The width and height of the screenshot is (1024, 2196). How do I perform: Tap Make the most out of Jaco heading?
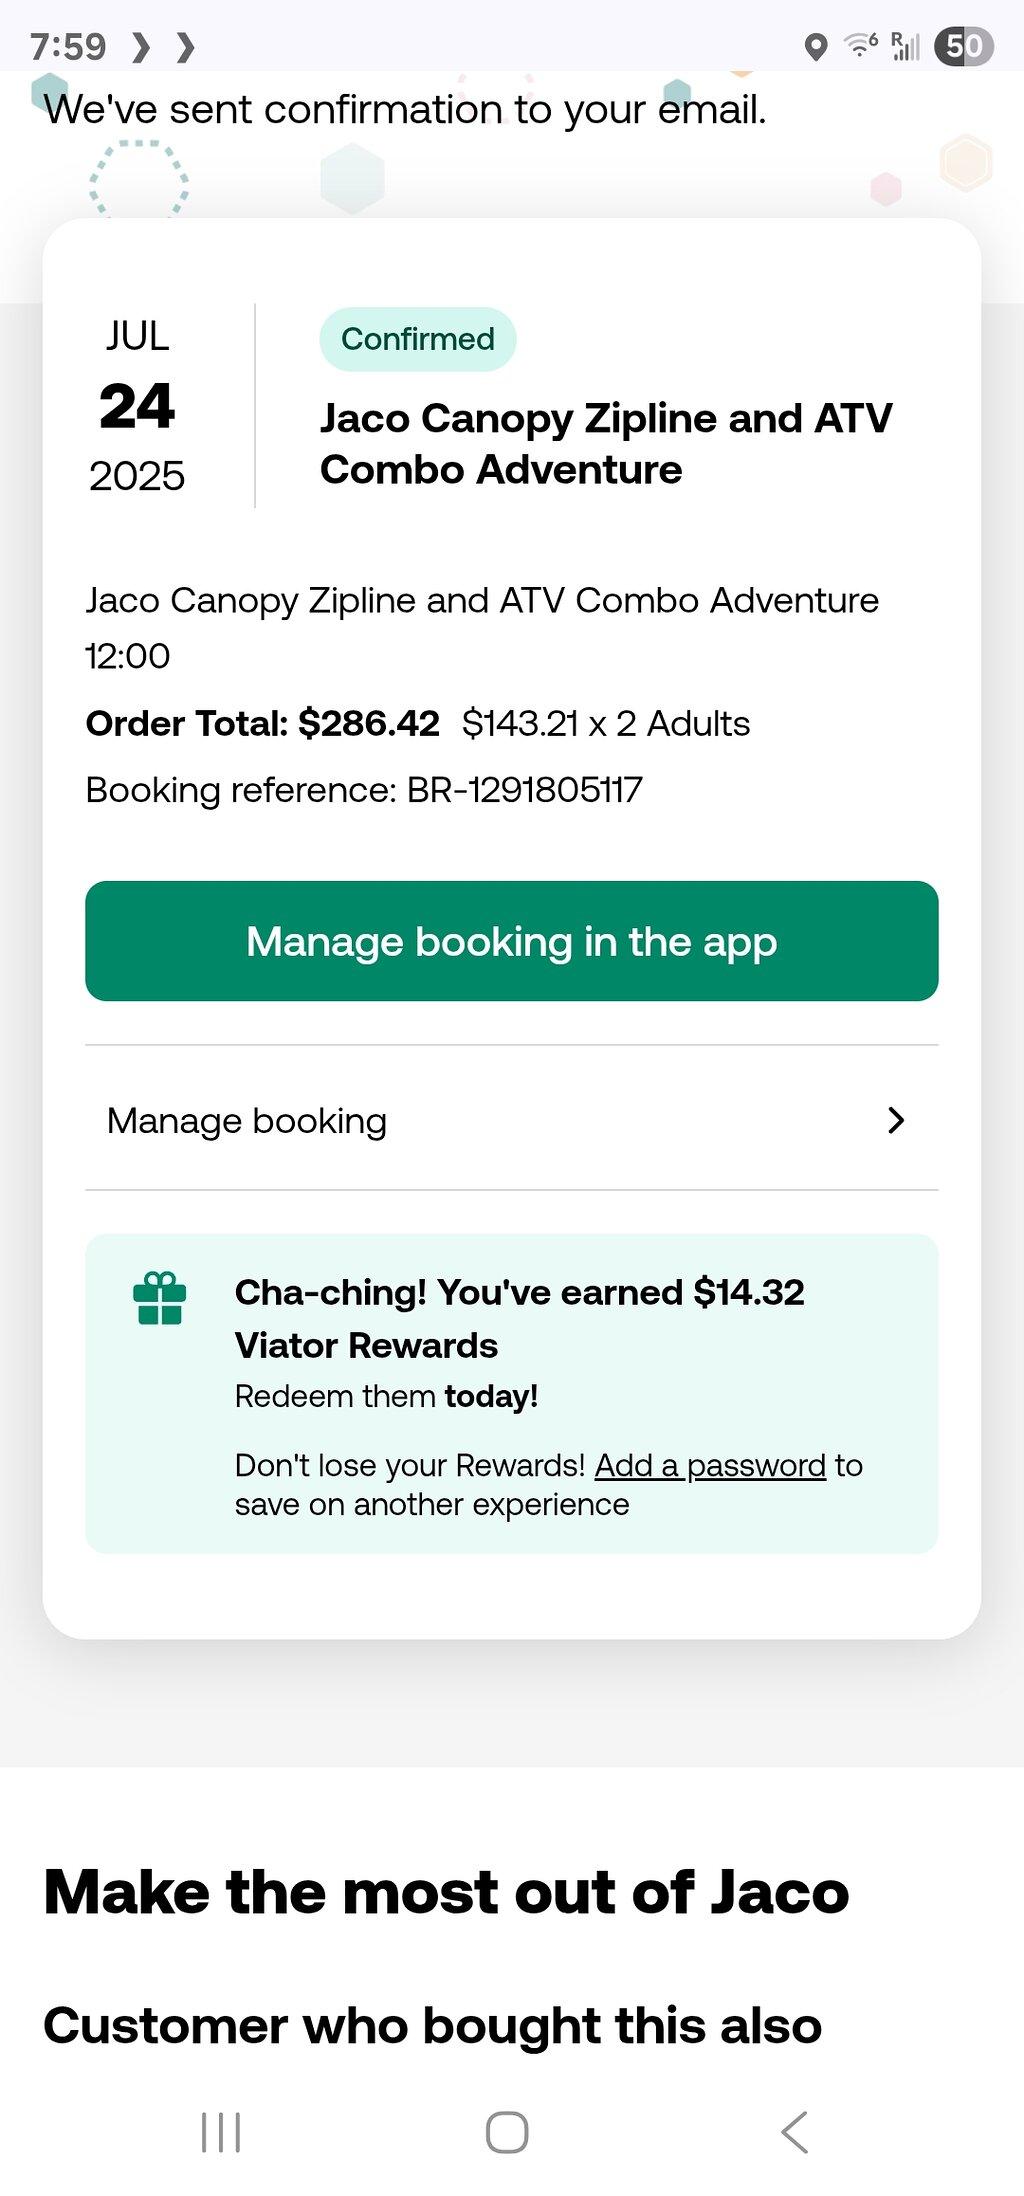click(446, 1892)
